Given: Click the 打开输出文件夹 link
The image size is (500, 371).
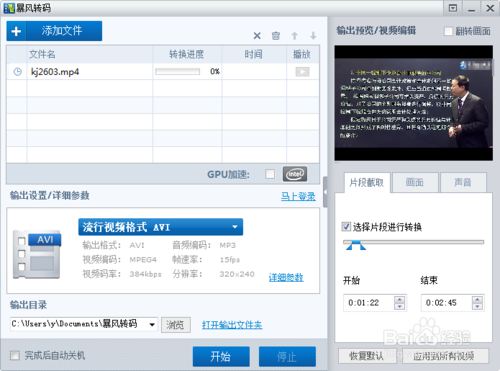Looking at the screenshot, I should pyautogui.click(x=232, y=325).
